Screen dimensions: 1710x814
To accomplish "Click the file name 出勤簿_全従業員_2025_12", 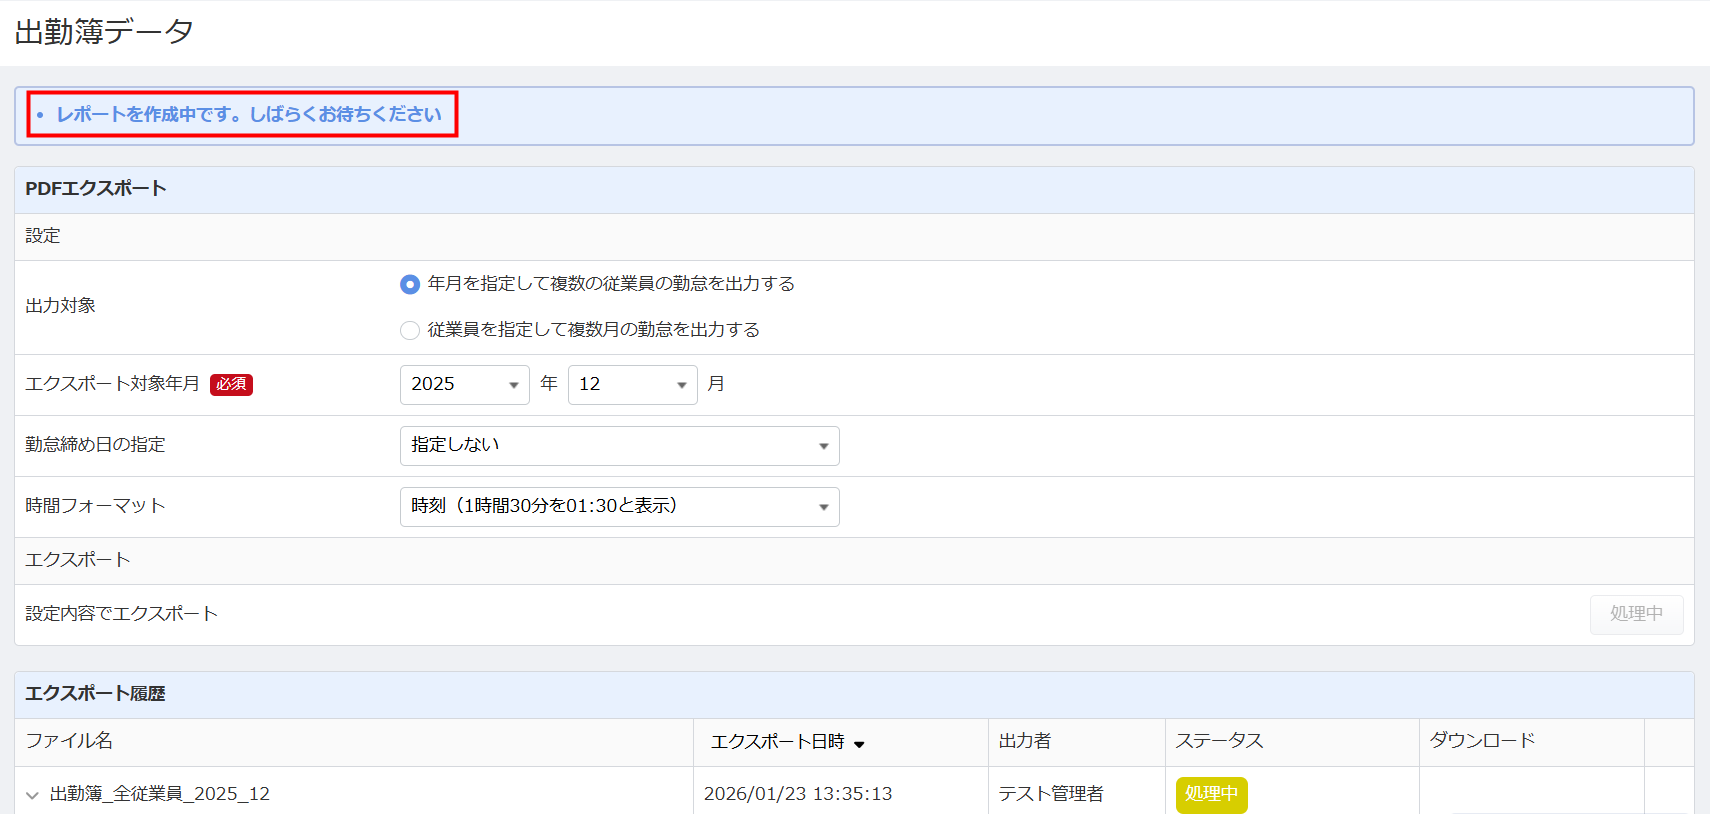I will [160, 794].
